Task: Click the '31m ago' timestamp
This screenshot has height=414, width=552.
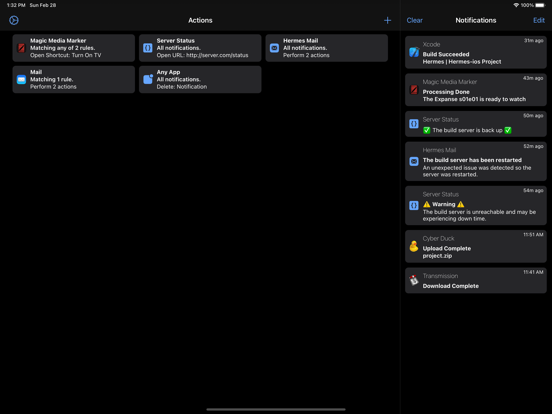Action: coord(533,41)
